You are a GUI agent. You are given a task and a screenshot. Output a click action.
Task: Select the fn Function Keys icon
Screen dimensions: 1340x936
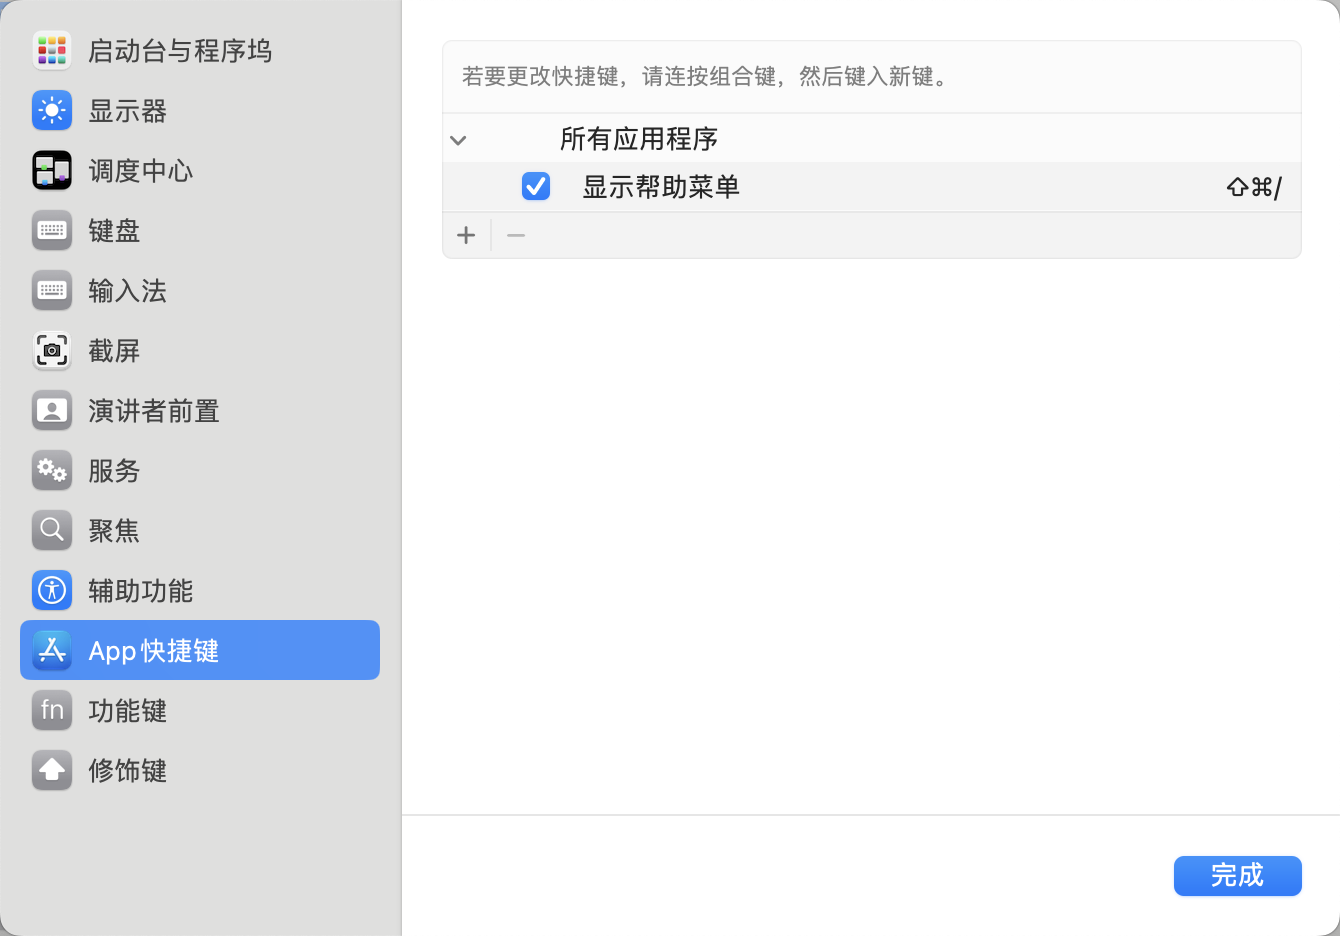[x=52, y=710]
